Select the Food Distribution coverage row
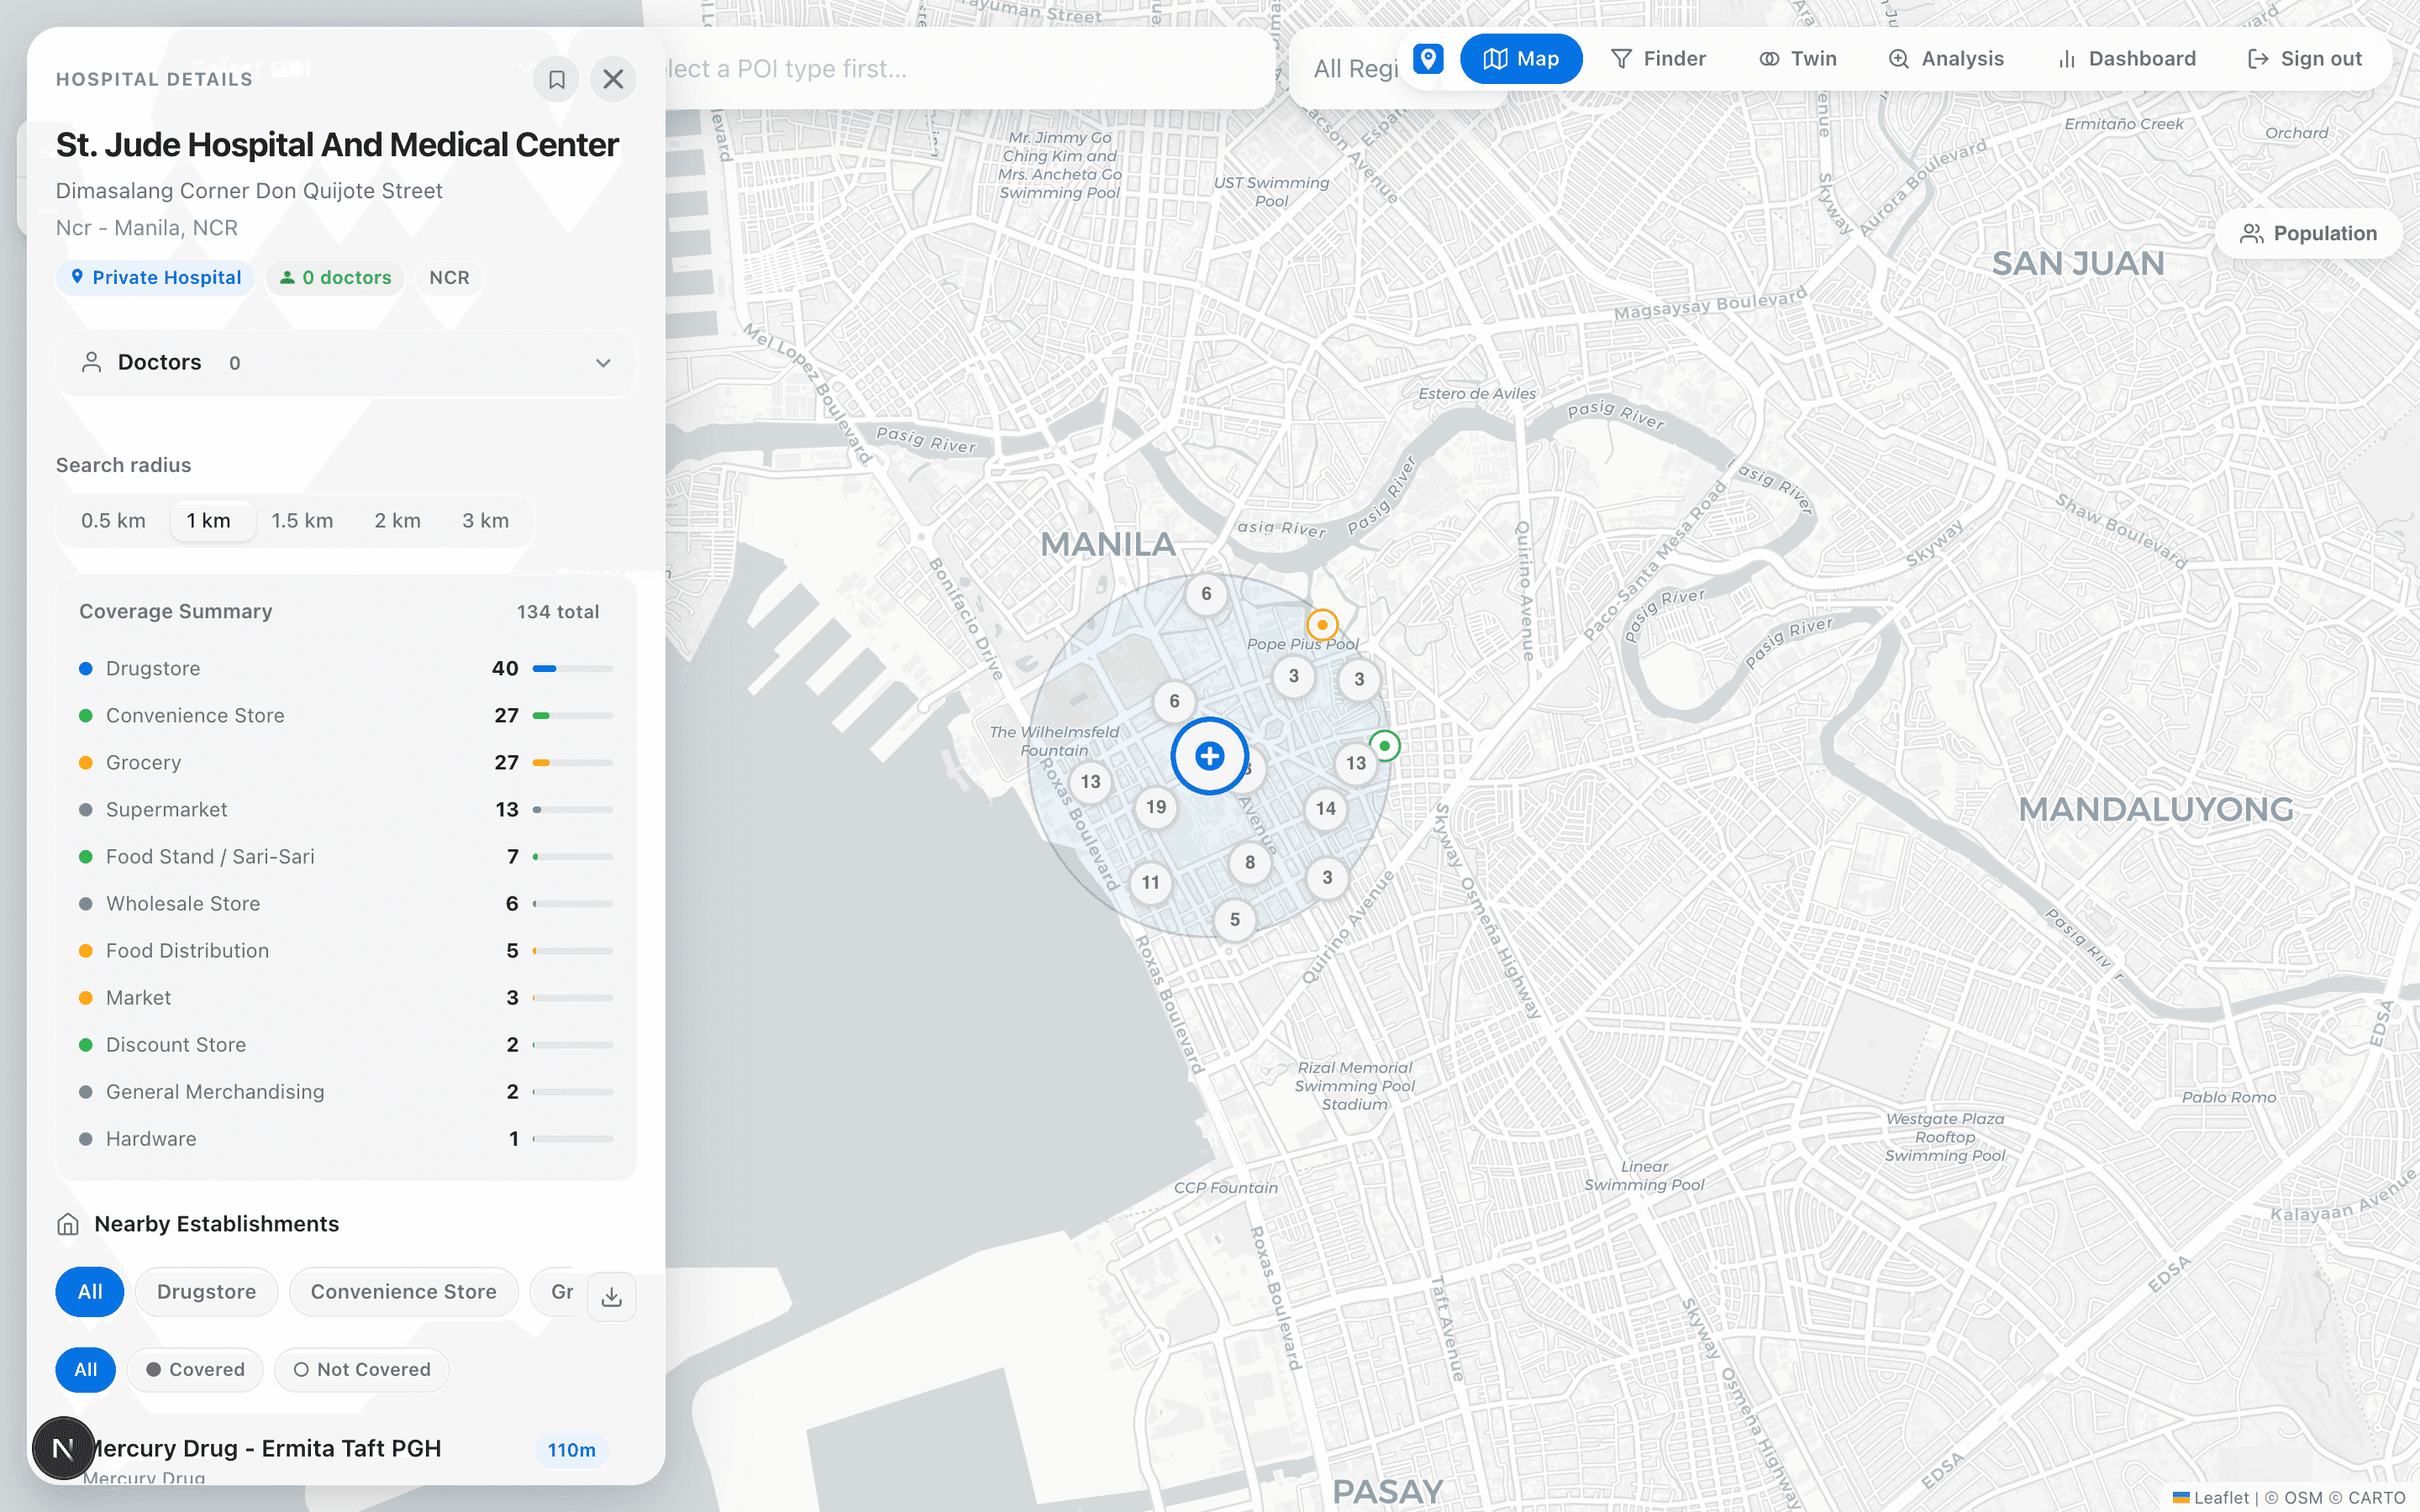The height and width of the screenshot is (1512, 2420). (346, 951)
